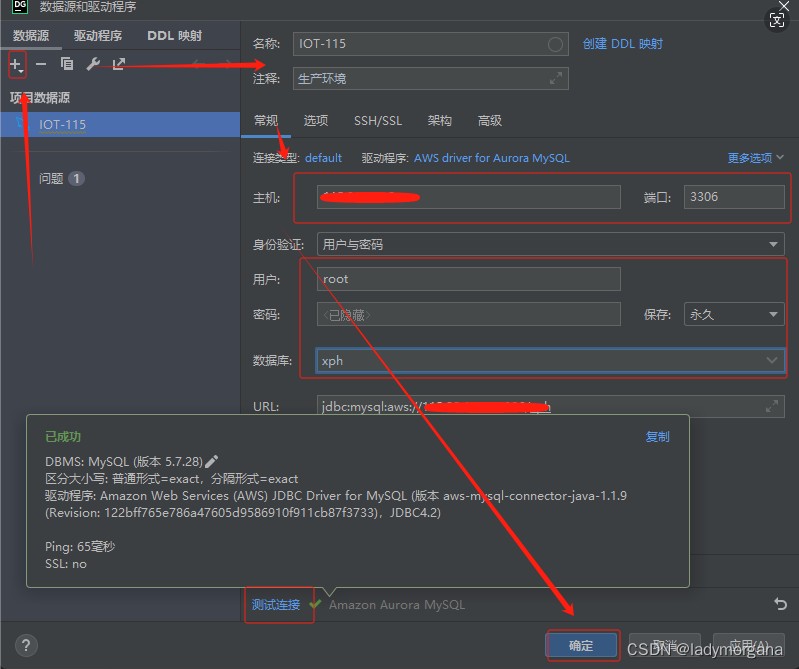The height and width of the screenshot is (669, 799).
Task: Select the 常规 settings tab
Action: click(266, 121)
